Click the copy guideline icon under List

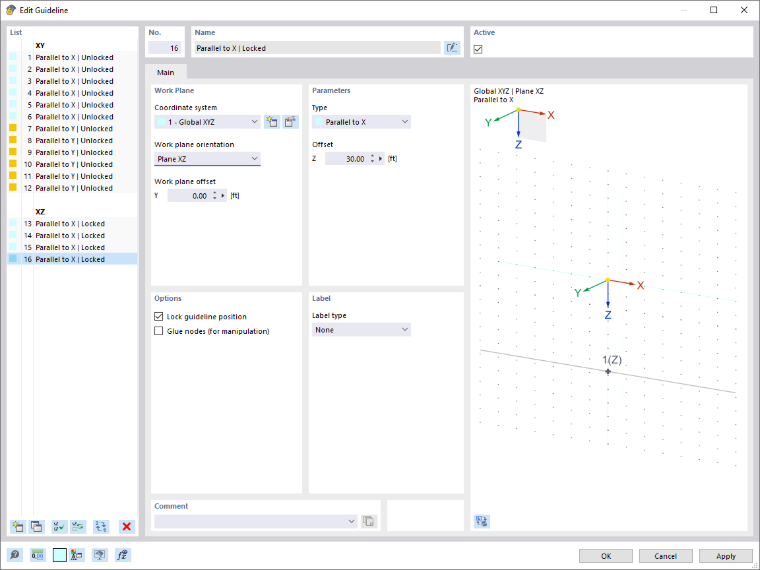pos(37,526)
